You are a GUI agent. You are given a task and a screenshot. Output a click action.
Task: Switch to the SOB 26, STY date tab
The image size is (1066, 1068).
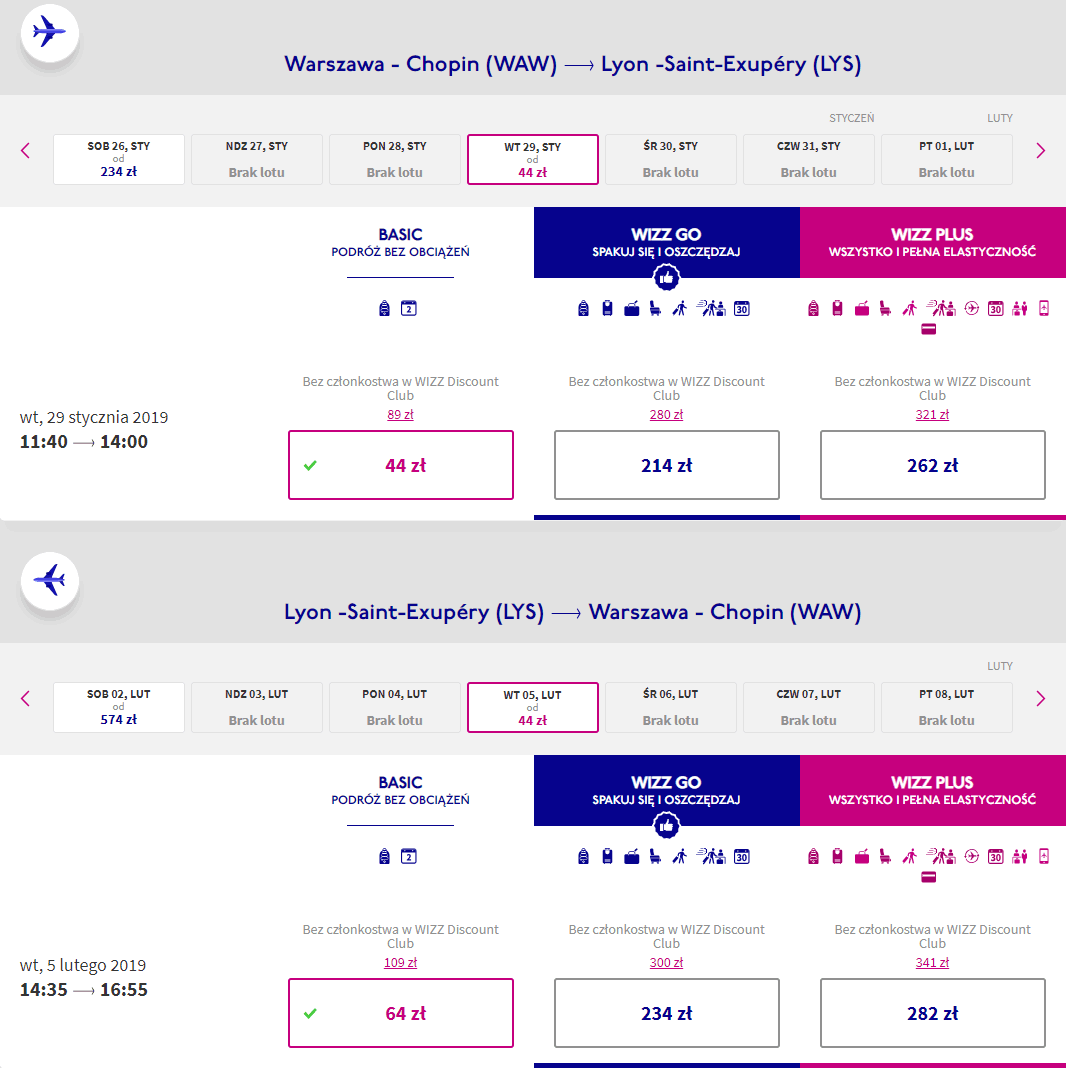tap(119, 159)
